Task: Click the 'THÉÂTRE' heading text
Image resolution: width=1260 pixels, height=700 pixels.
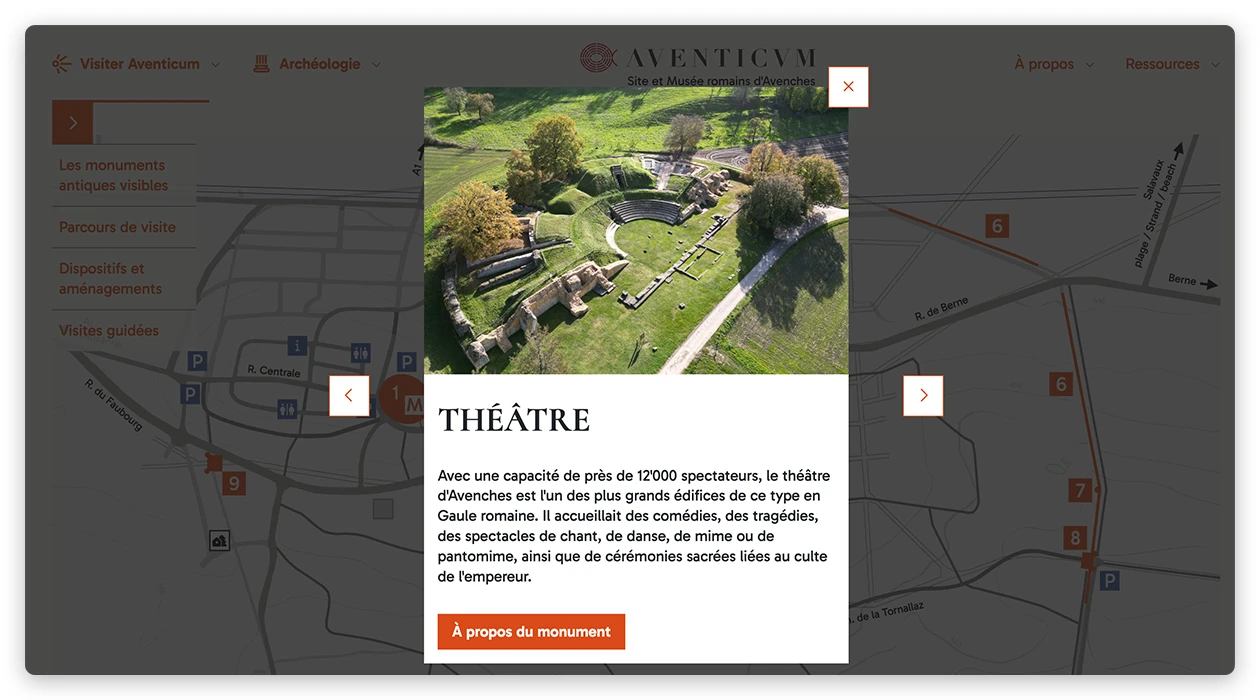Action: pos(514,420)
